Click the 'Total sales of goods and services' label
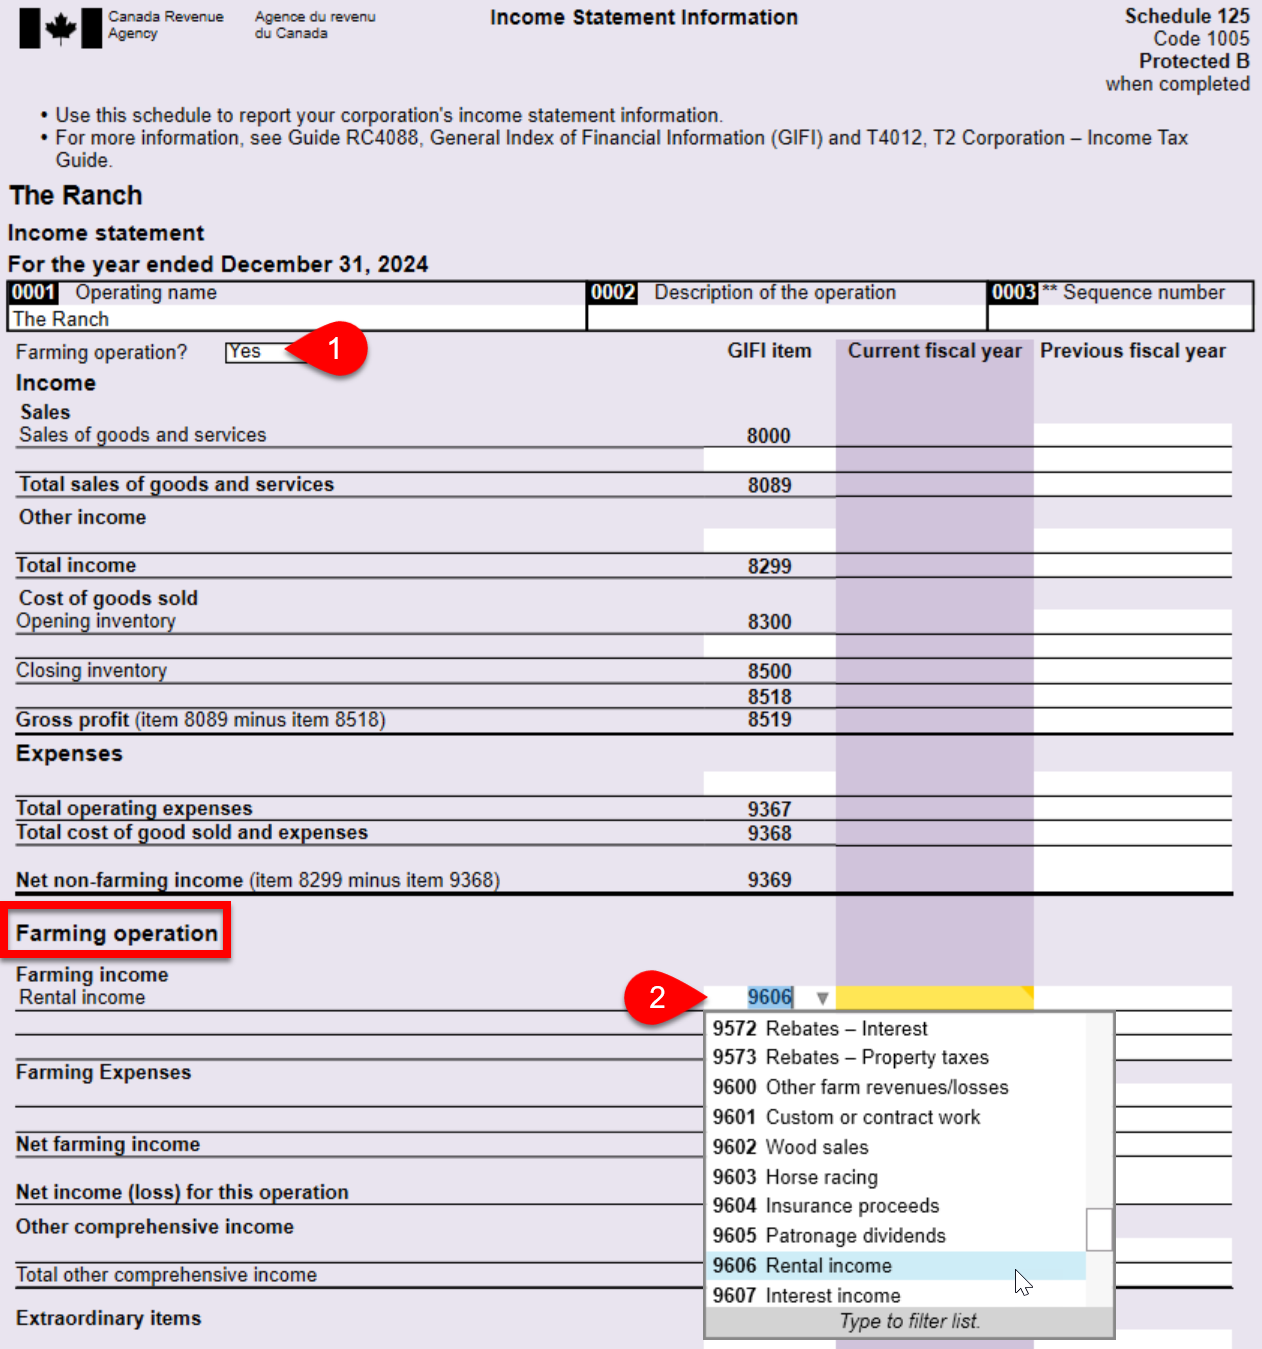 177,484
